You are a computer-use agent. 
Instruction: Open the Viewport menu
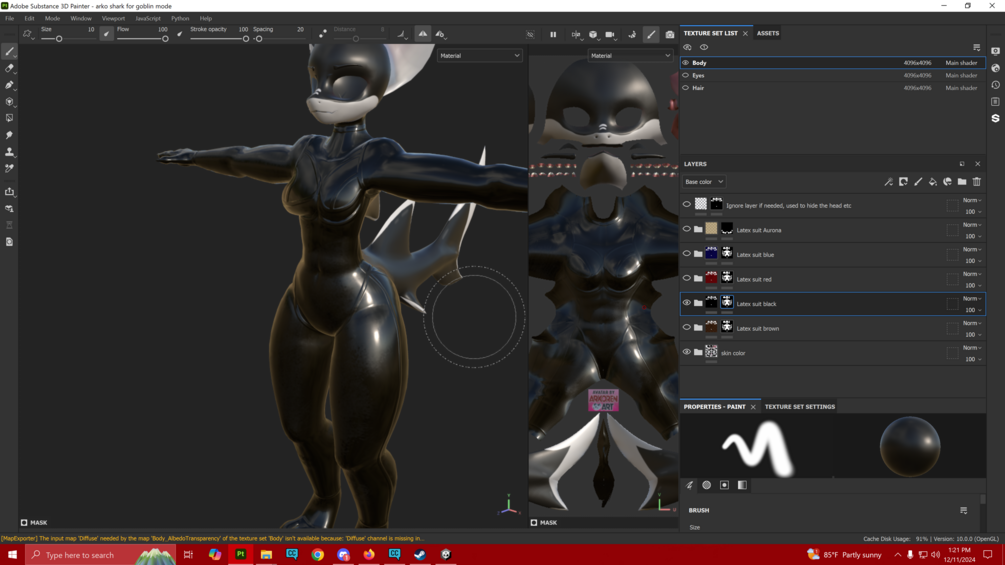(113, 19)
